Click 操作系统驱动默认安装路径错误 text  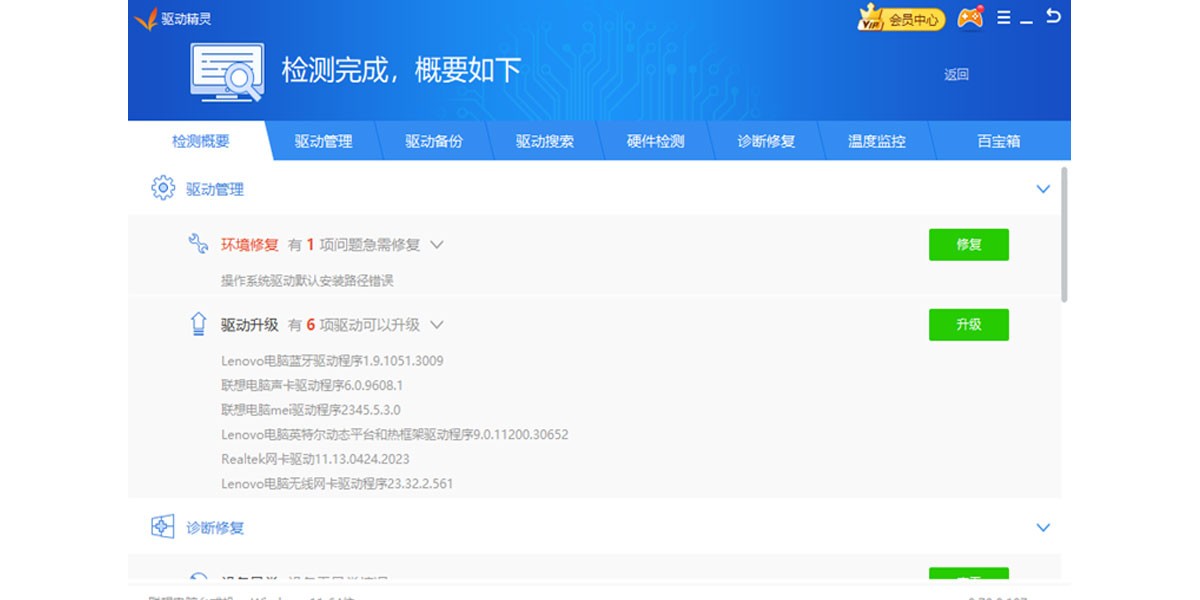pos(307,281)
